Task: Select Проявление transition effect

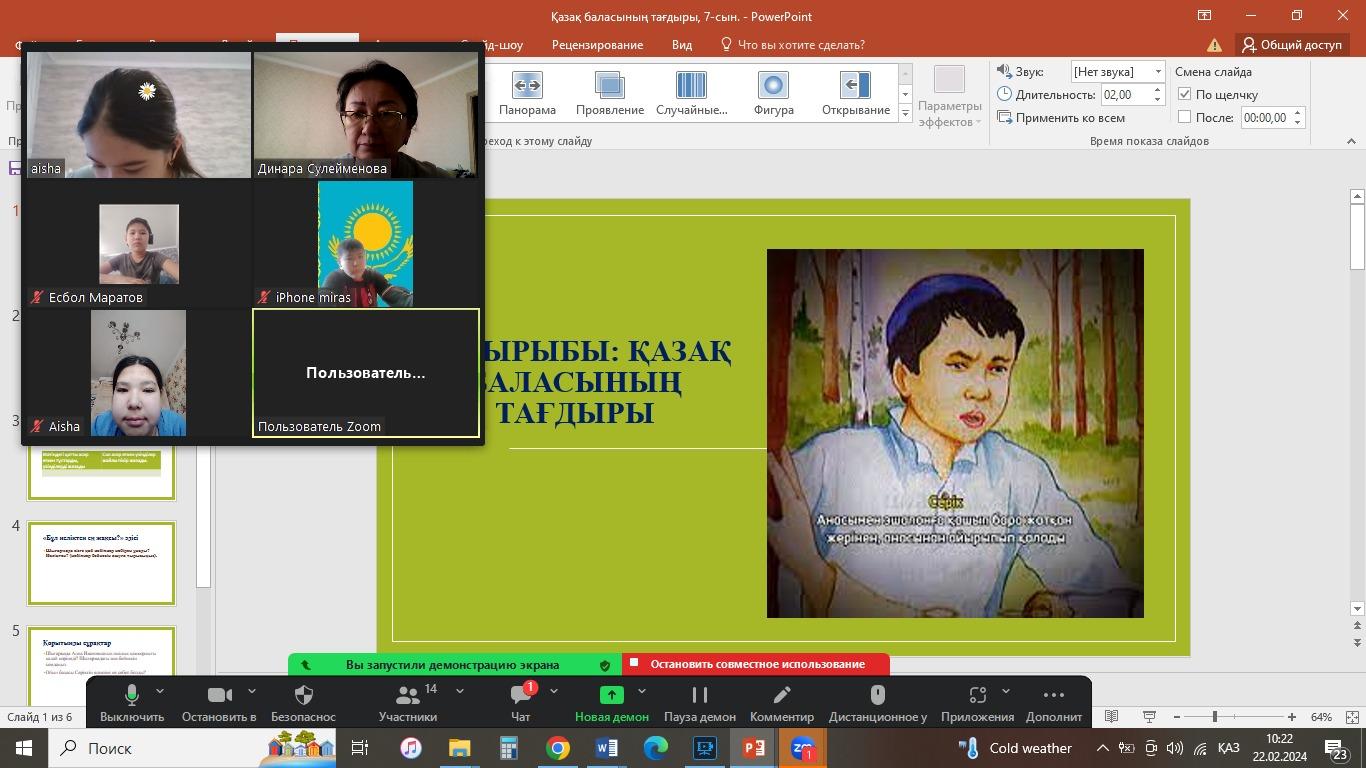Action: (x=609, y=93)
